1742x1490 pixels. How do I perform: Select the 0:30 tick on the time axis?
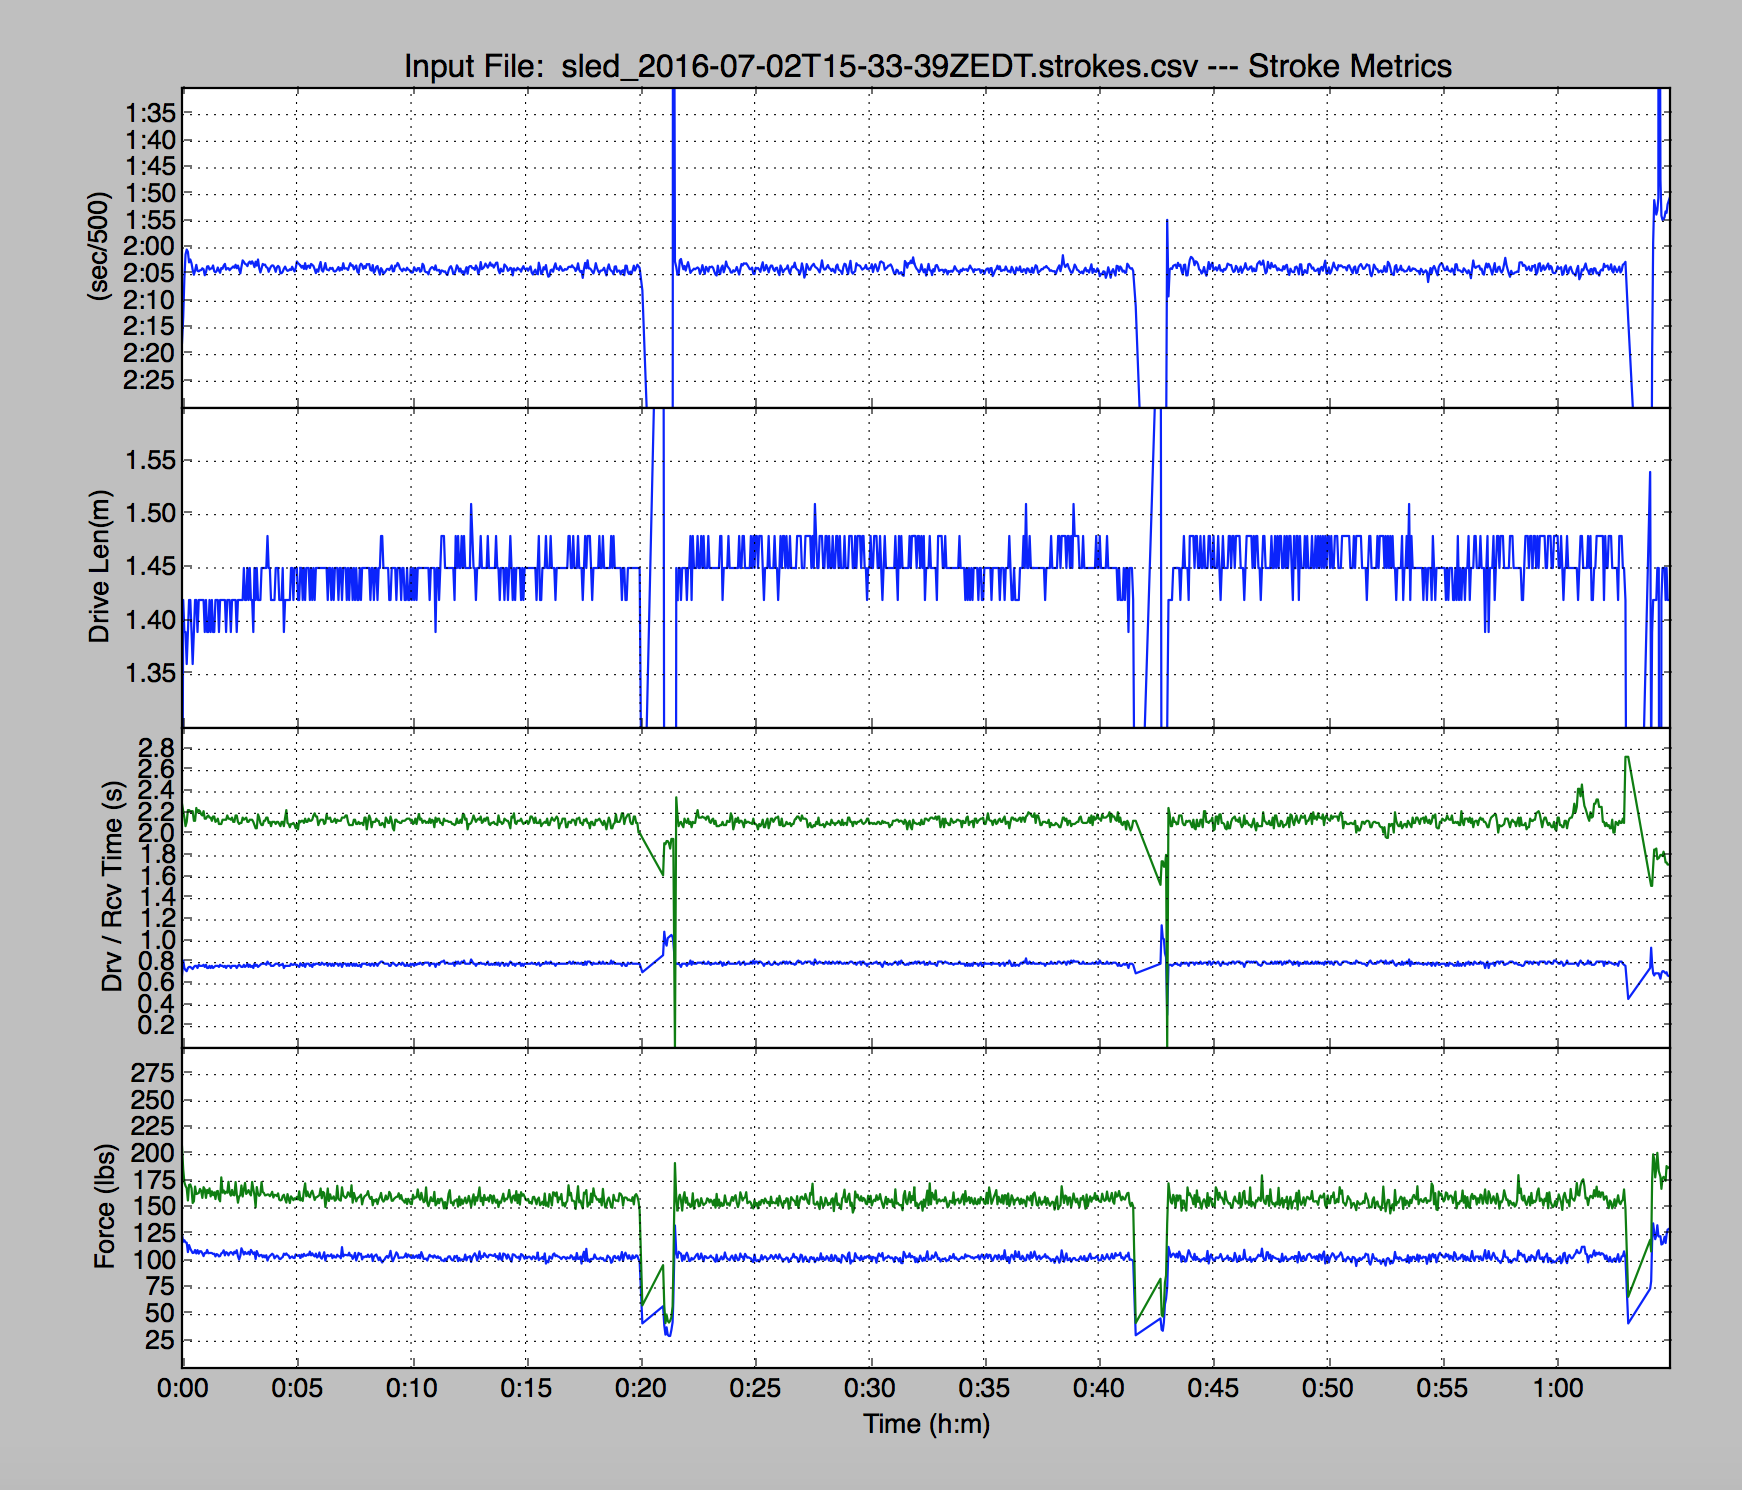tap(870, 1388)
